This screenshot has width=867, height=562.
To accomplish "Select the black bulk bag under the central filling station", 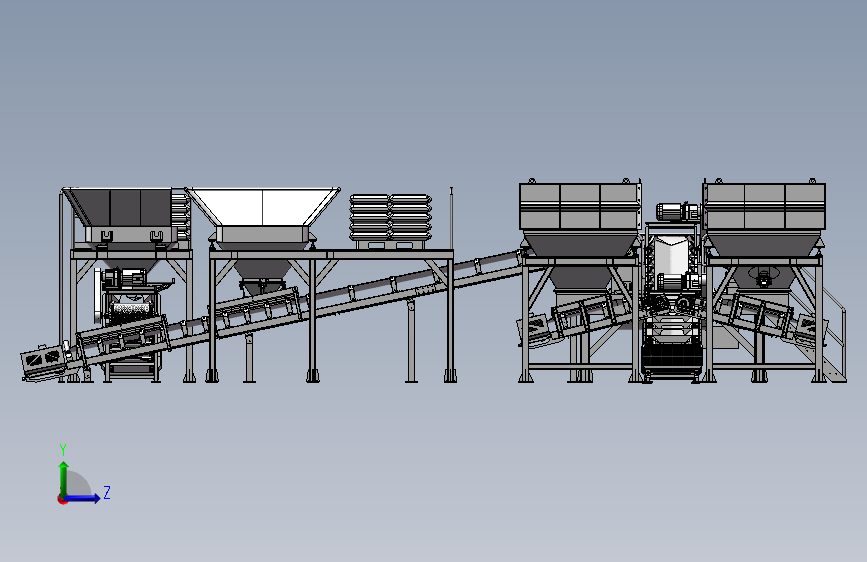I will (672, 357).
